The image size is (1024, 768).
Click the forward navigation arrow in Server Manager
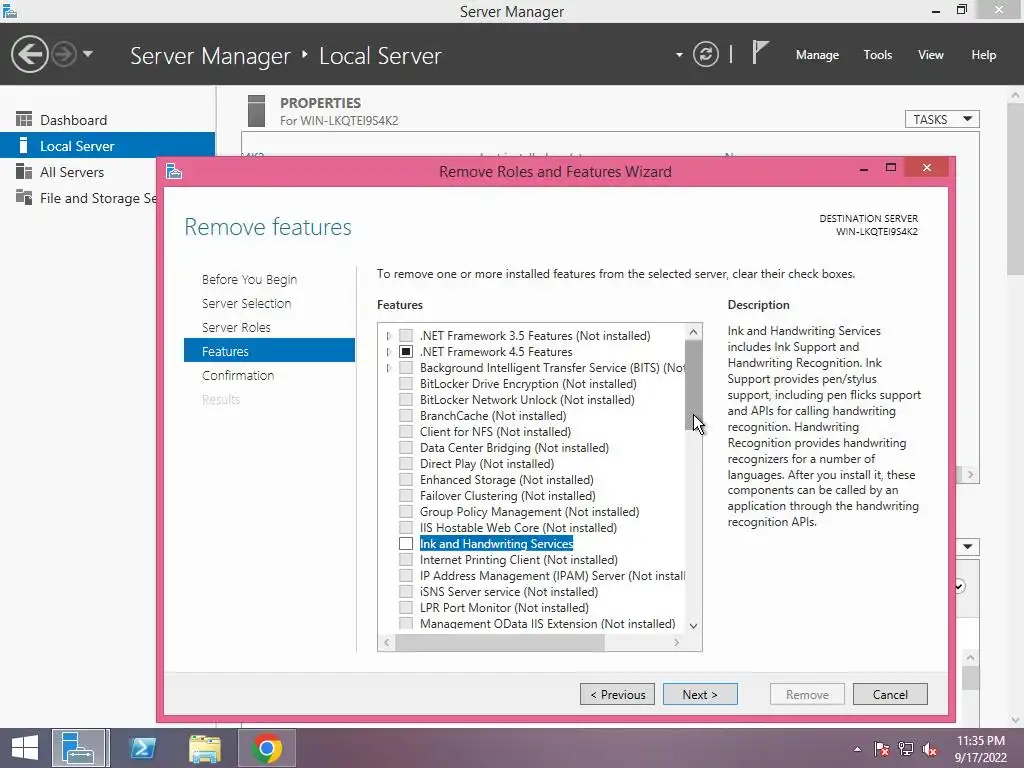point(64,54)
